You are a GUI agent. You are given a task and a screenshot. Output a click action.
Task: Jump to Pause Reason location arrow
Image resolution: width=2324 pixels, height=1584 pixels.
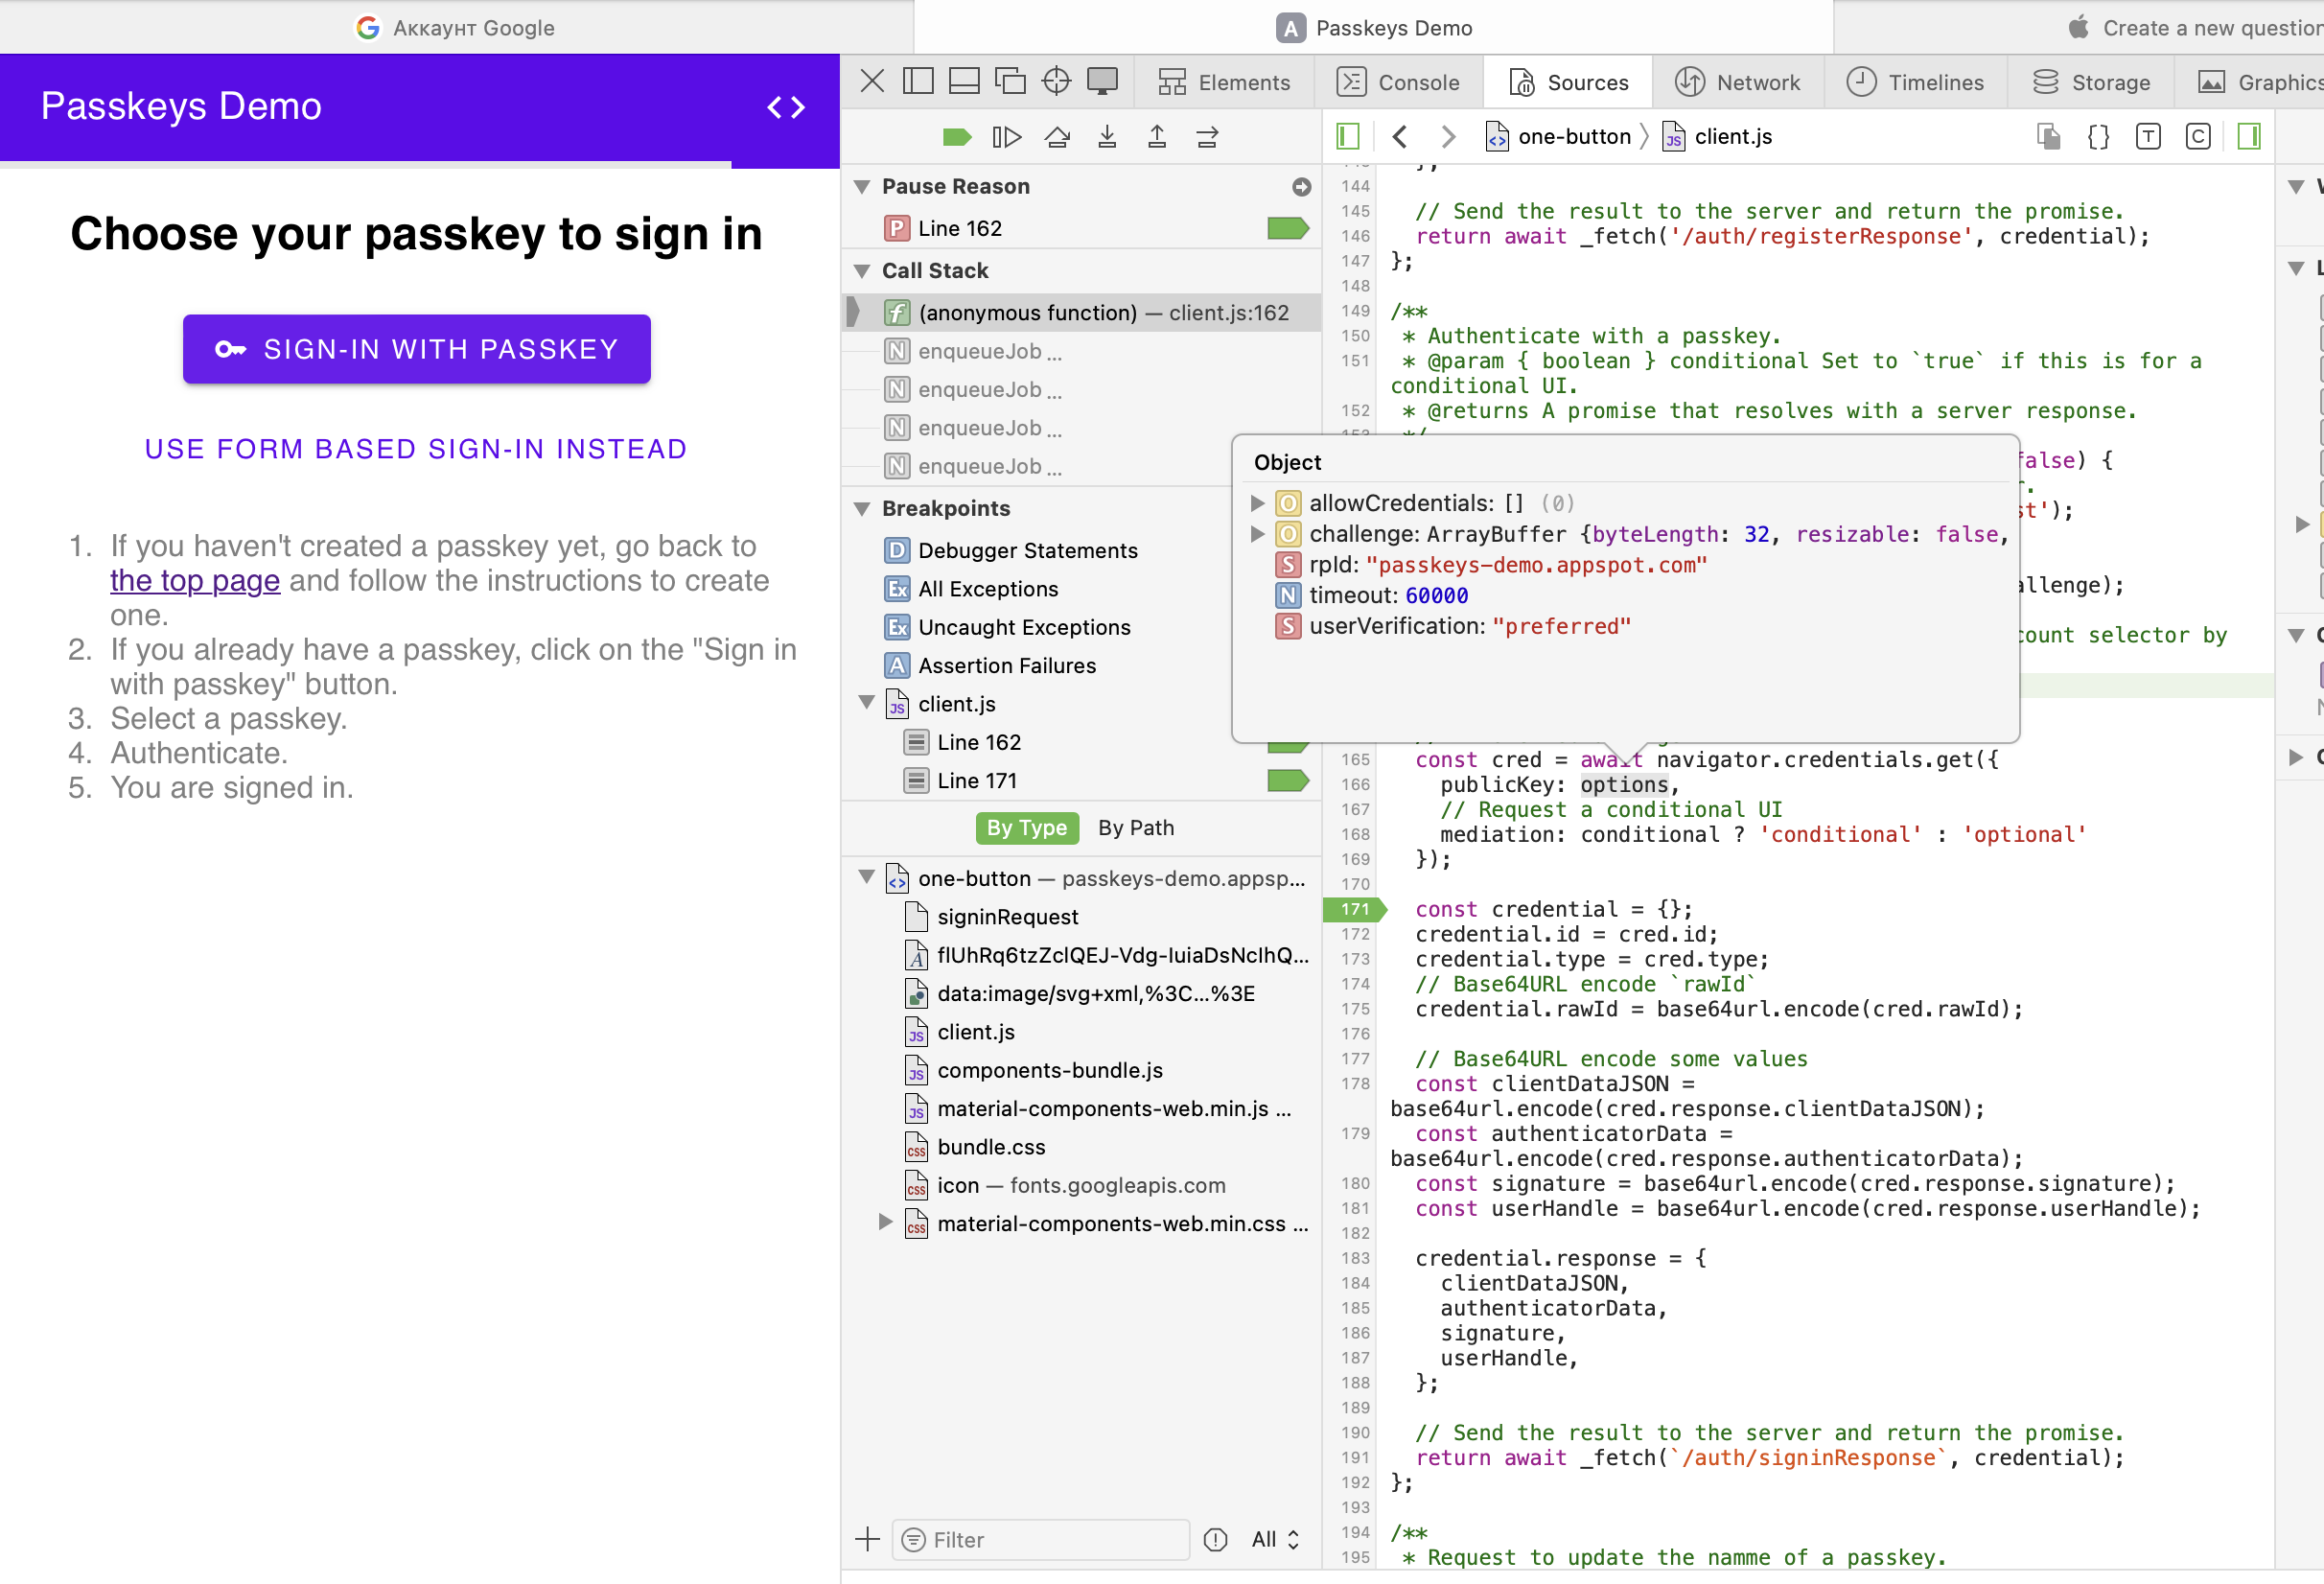pyautogui.click(x=1301, y=187)
